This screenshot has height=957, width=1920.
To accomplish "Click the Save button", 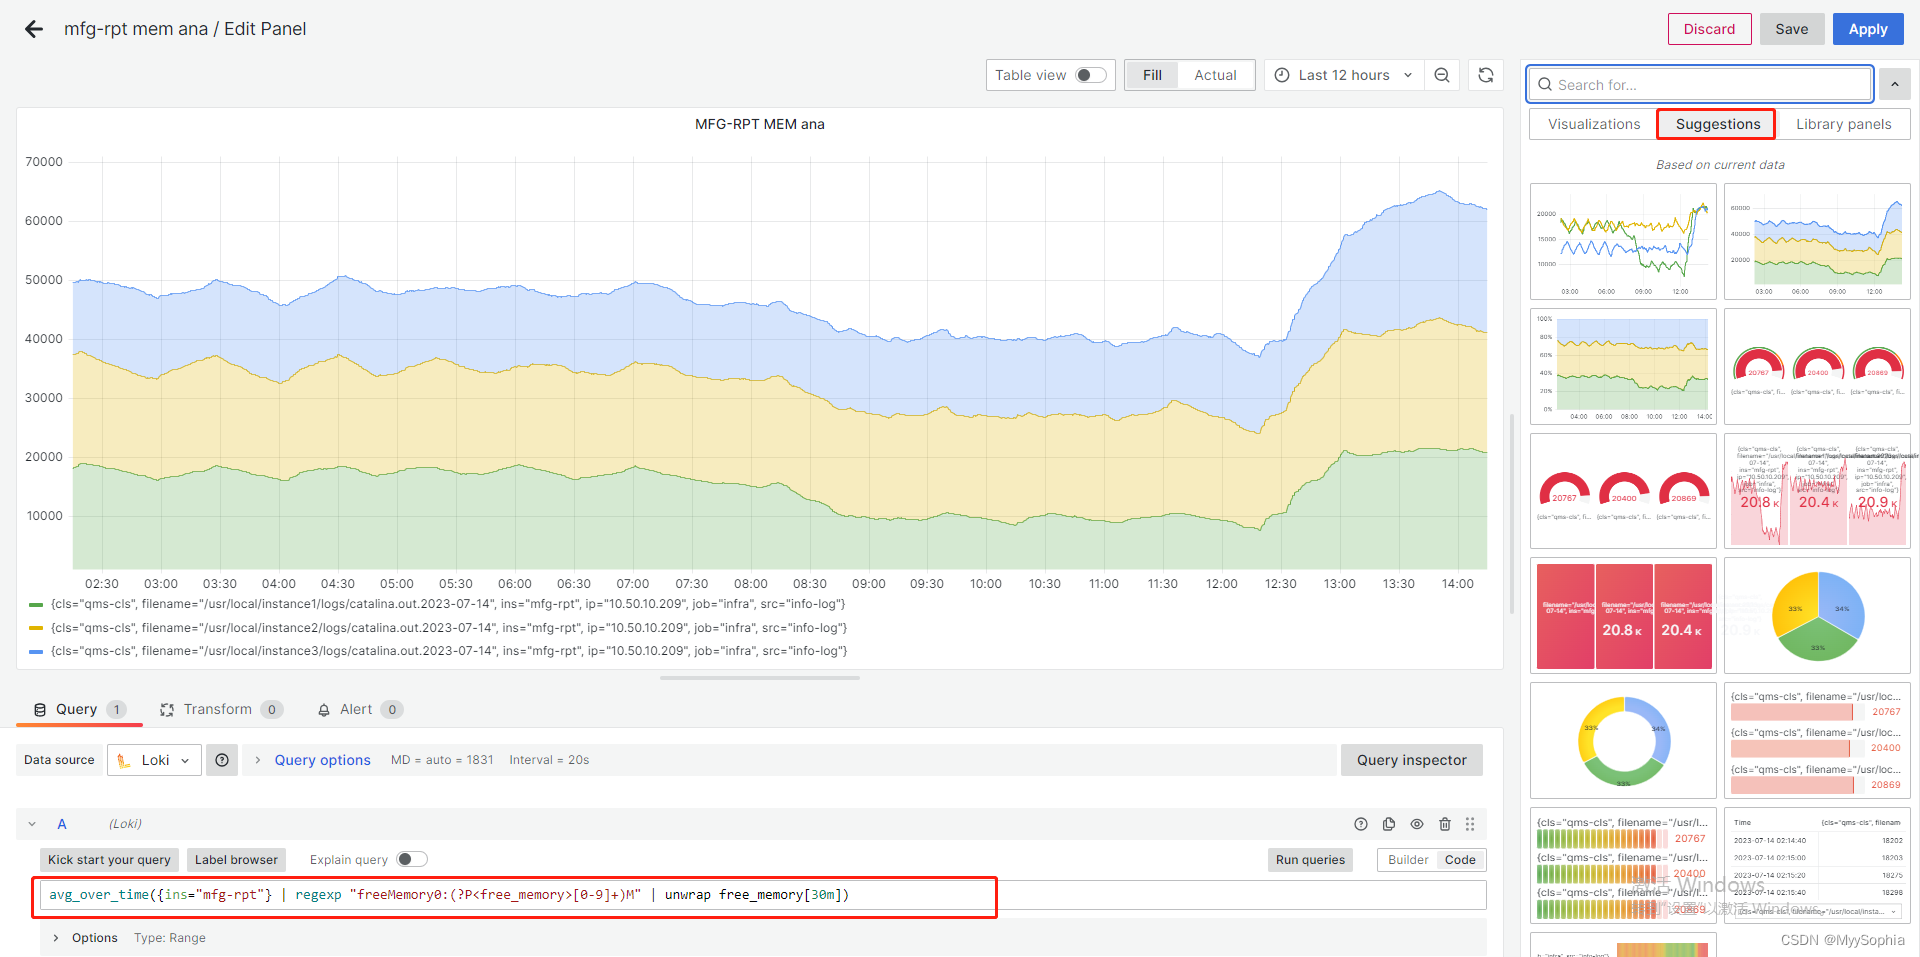I will pos(1791,29).
